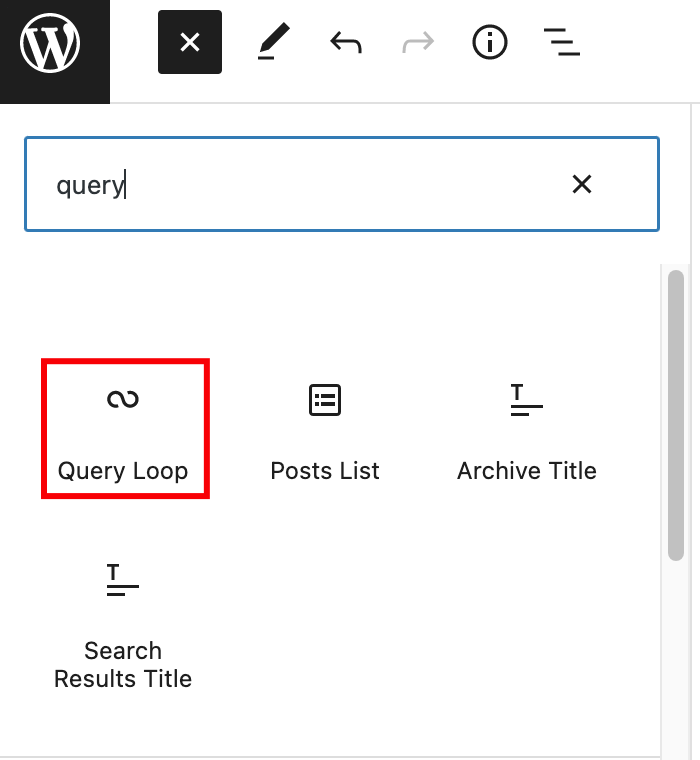This screenshot has height=760, width=700.
Task: Click the 'Posts List' label
Action: click(x=325, y=471)
